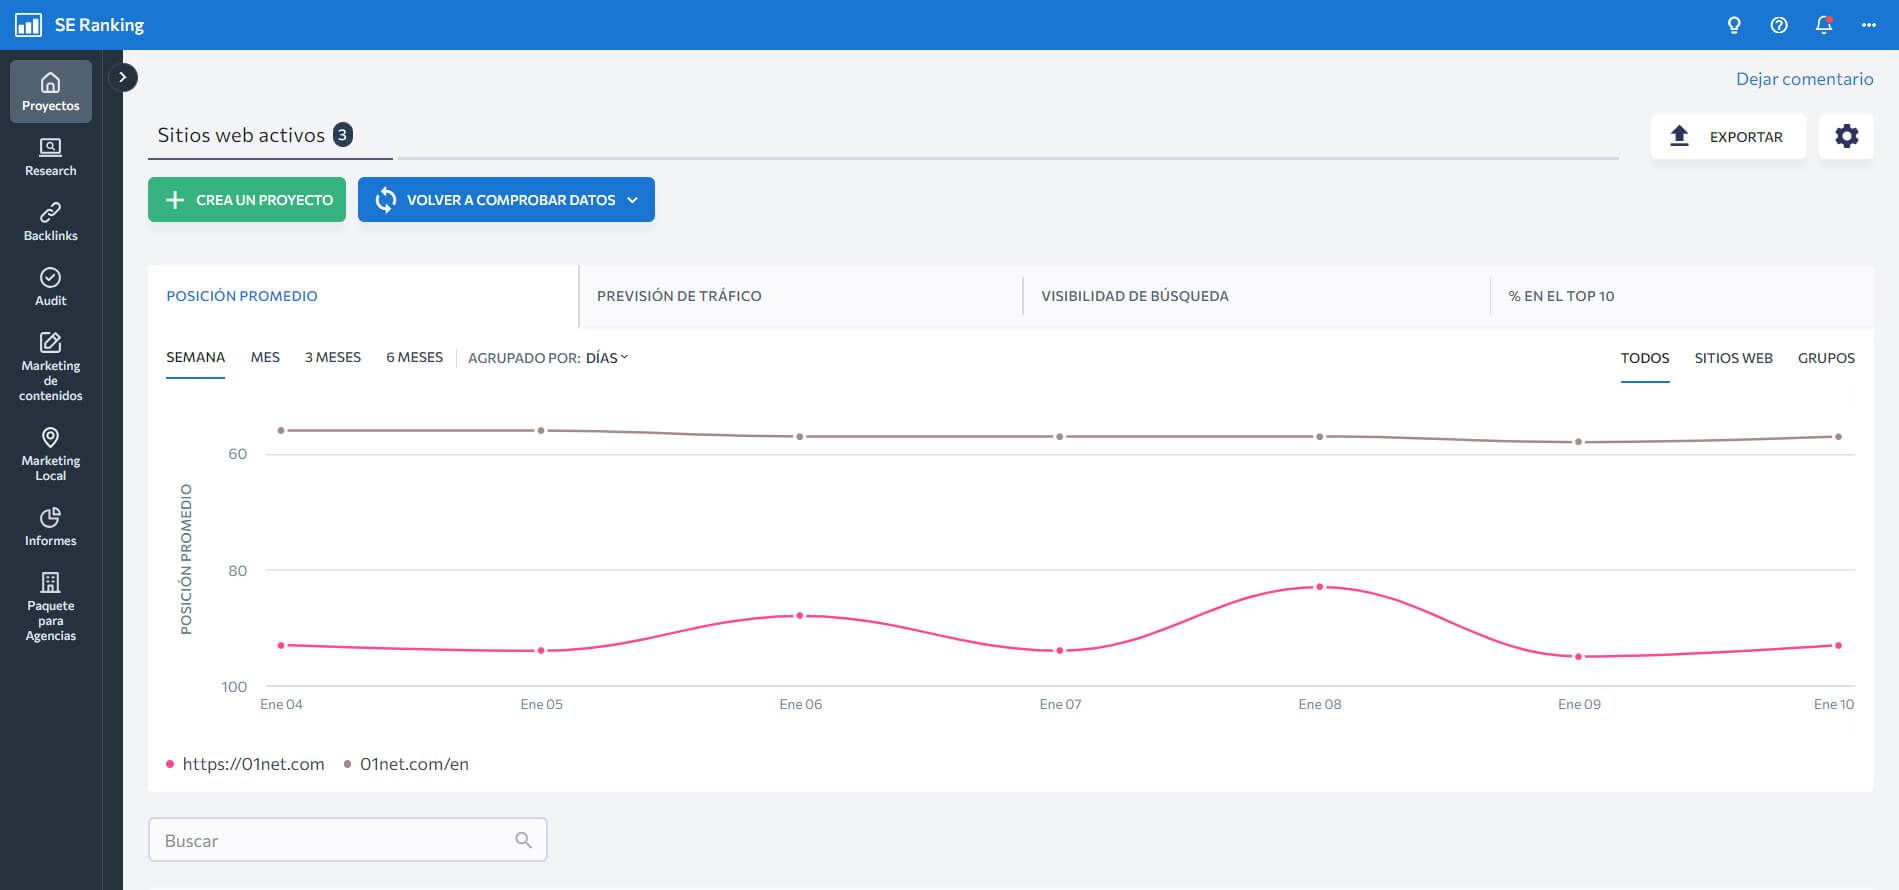Screen dimensions: 1899x890
Task: Click the Dejar comentario link
Action: coord(1804,79)
